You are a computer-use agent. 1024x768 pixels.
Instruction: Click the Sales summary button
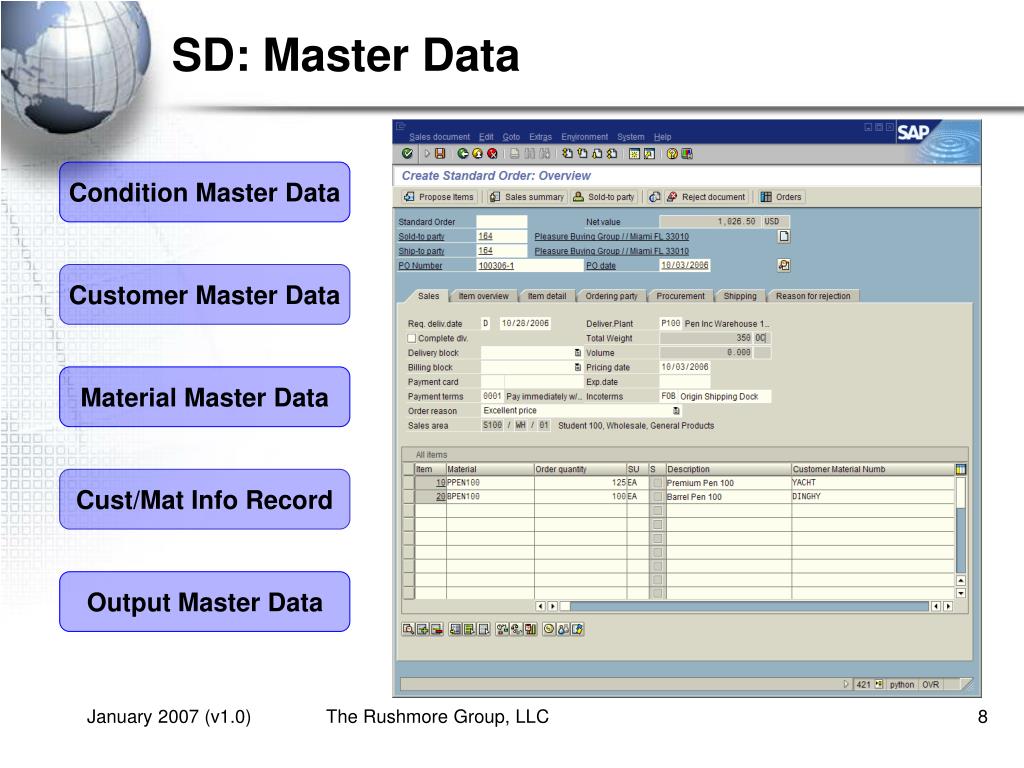[526, 197]
